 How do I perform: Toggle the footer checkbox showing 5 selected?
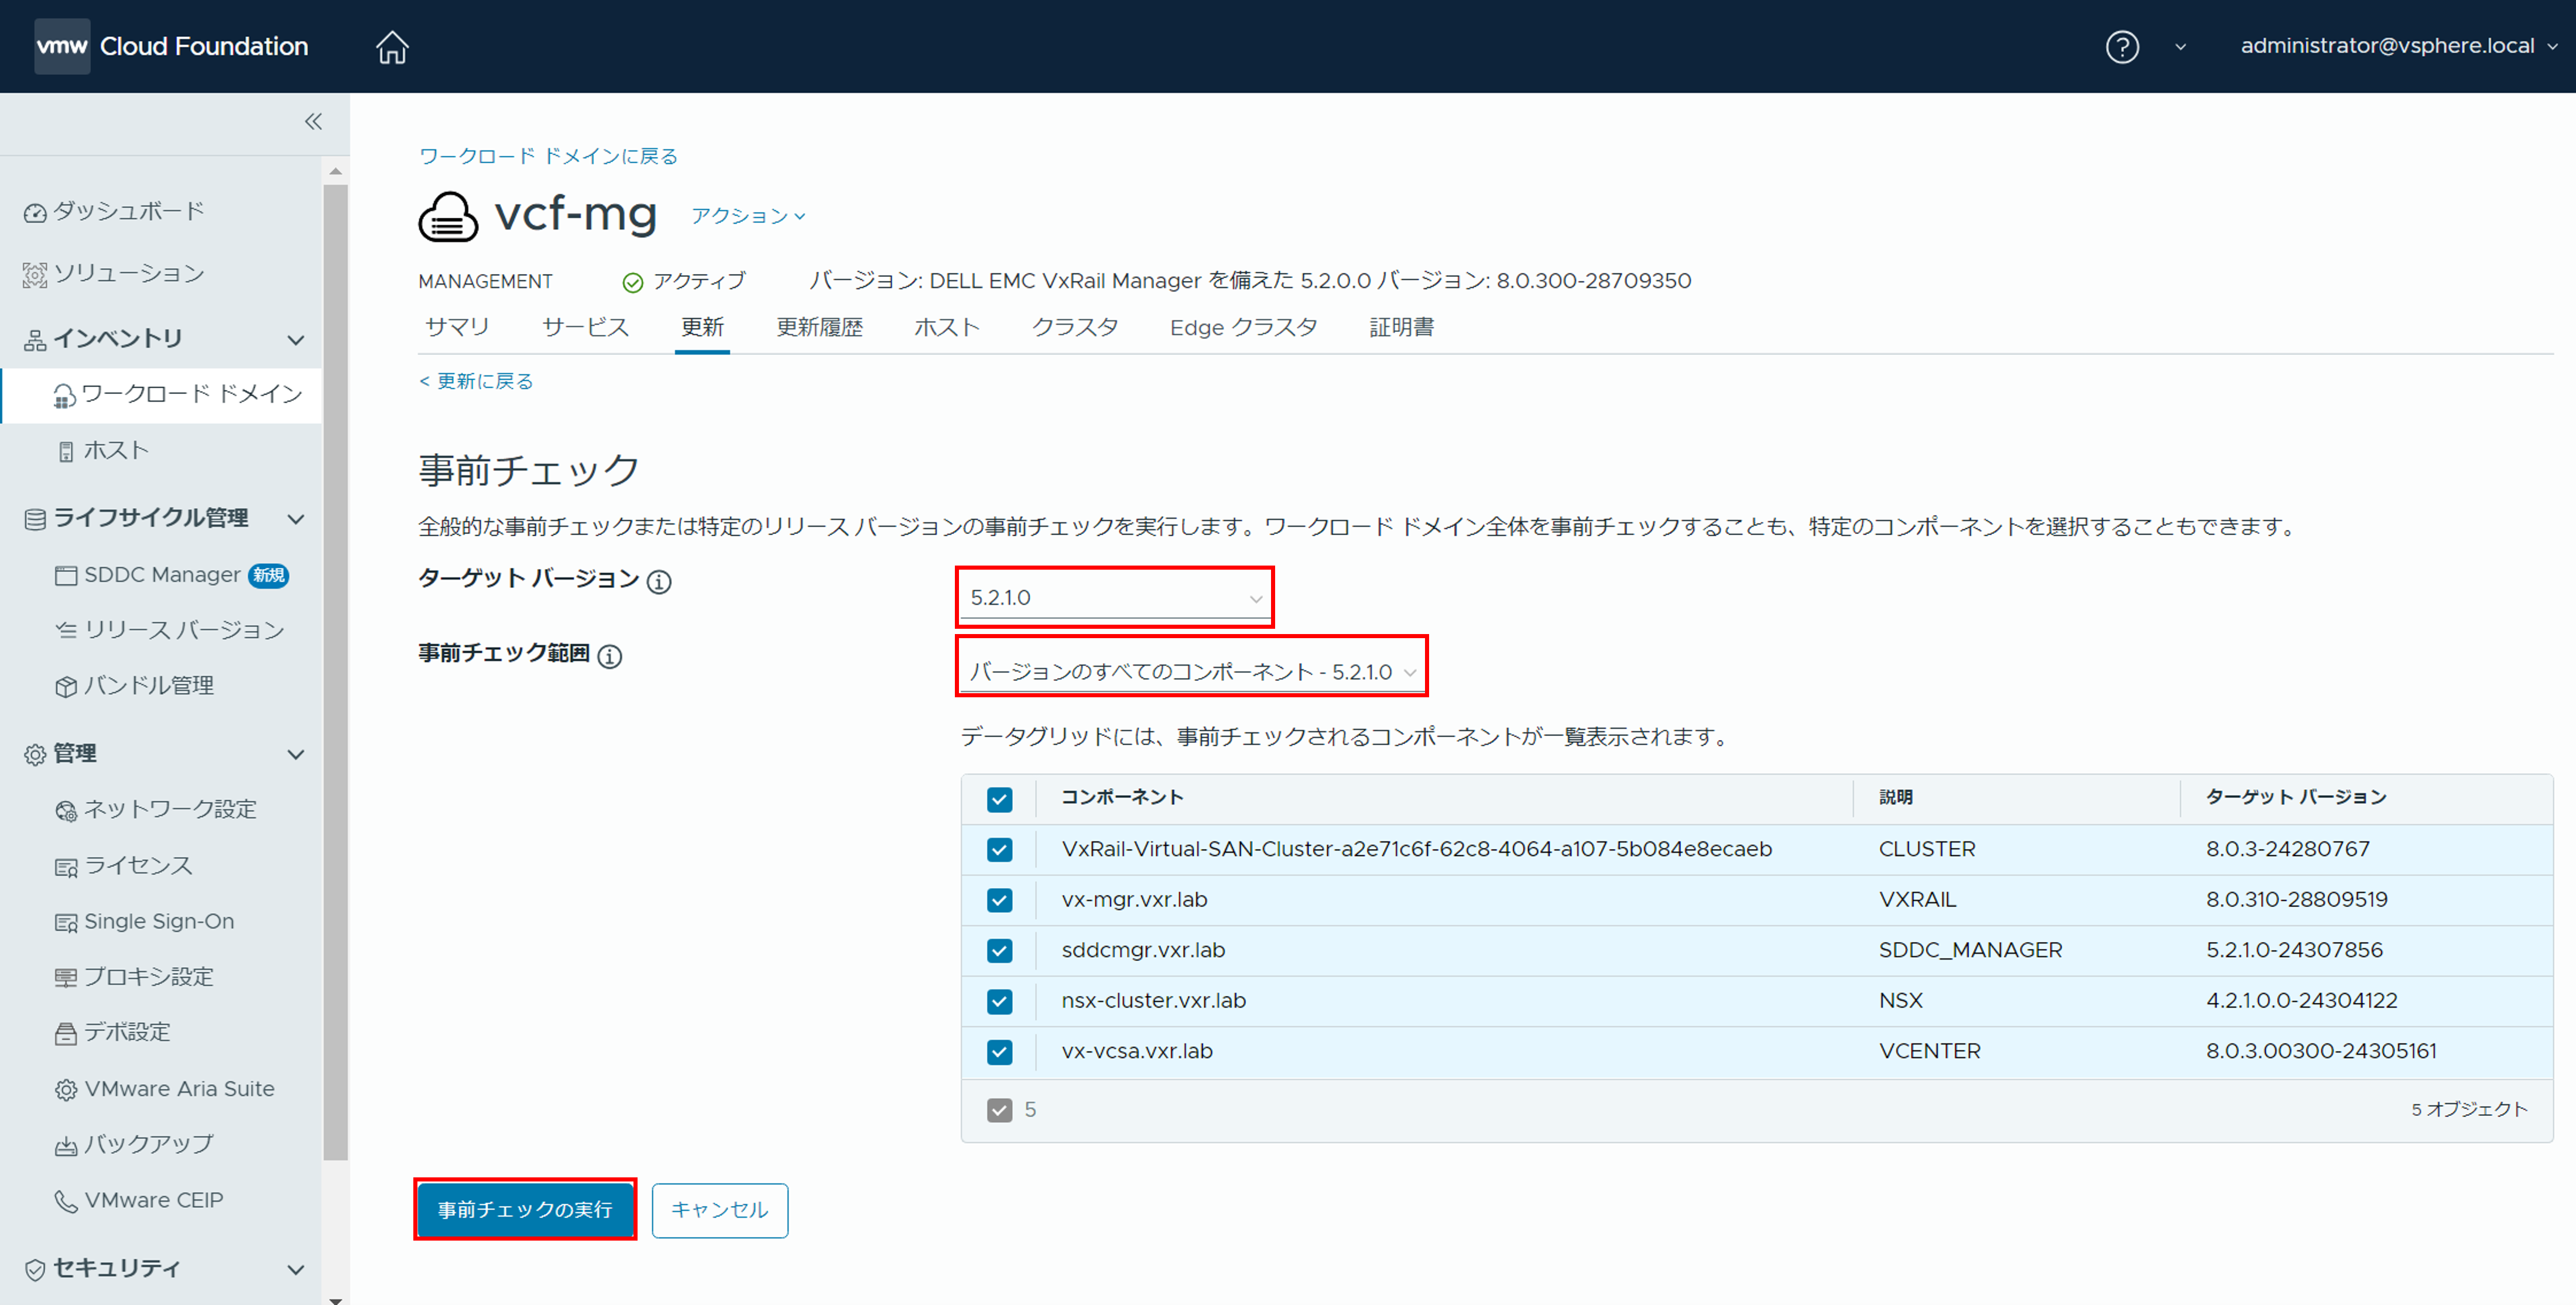click(x=999, y=1110)
